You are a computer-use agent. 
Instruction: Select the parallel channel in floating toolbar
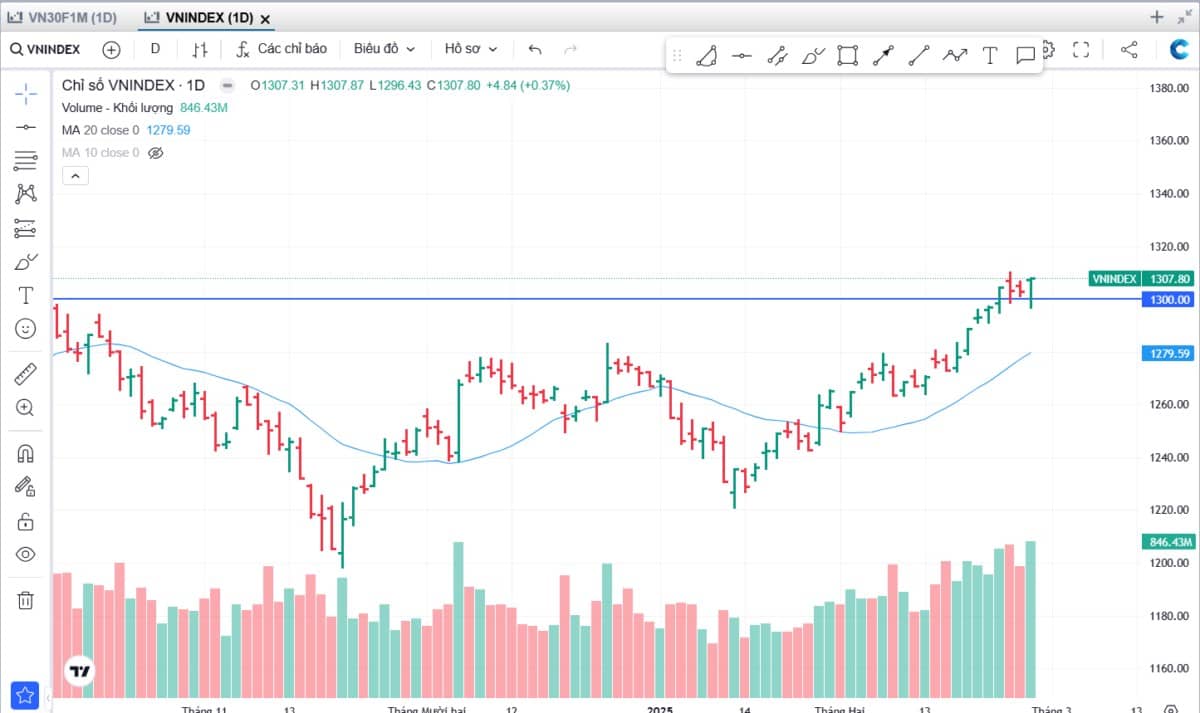coord(777,56)
